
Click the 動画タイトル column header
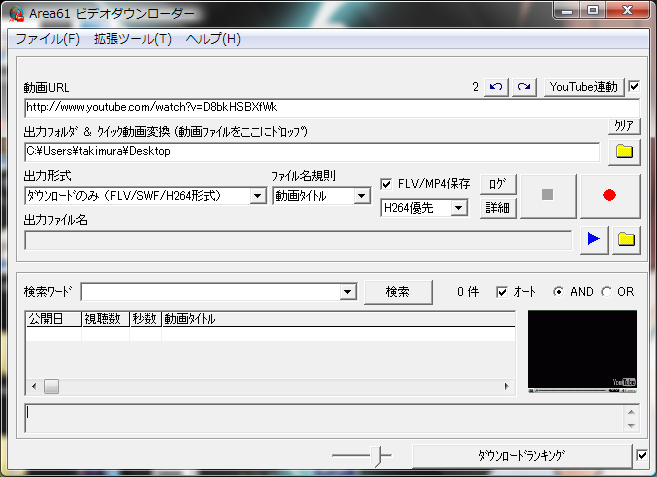(x=339, y=319)
